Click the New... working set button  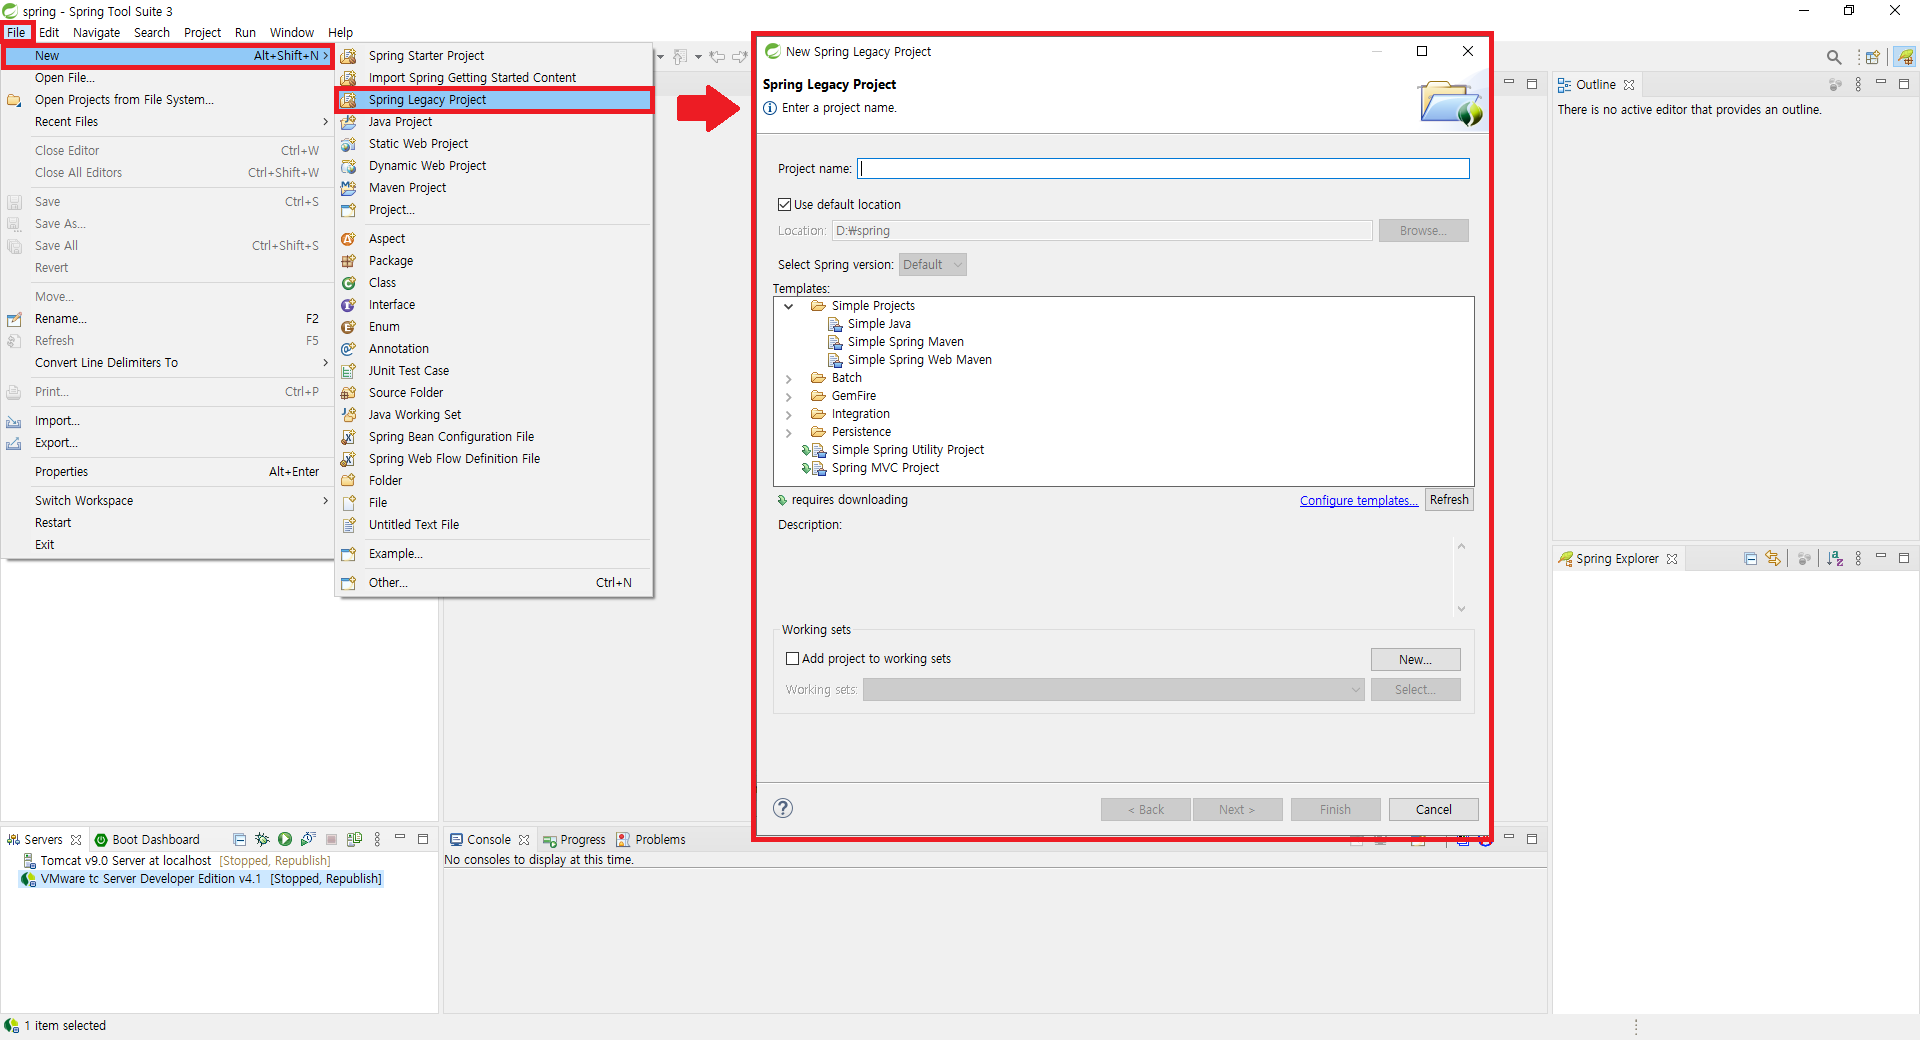[x=1415, y=660]
